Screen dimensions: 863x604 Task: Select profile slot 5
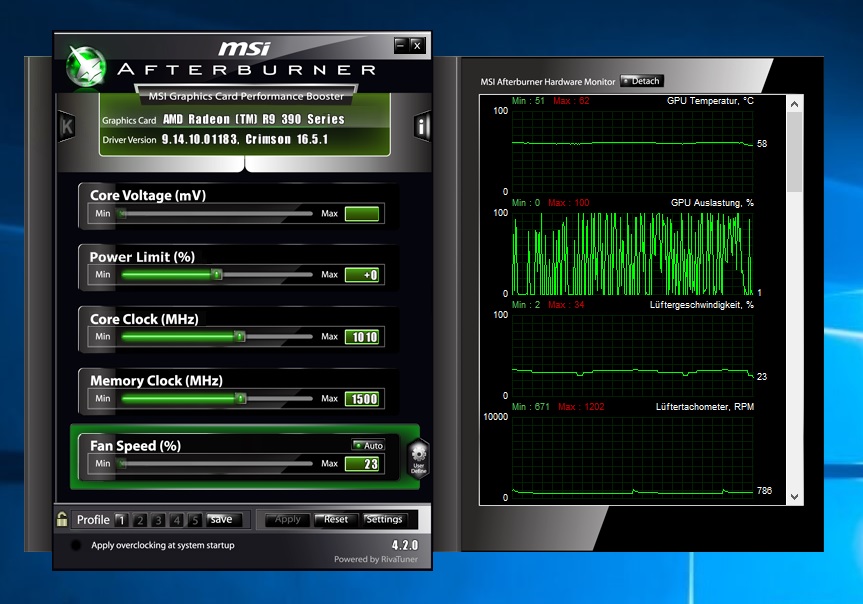point(194,520)
